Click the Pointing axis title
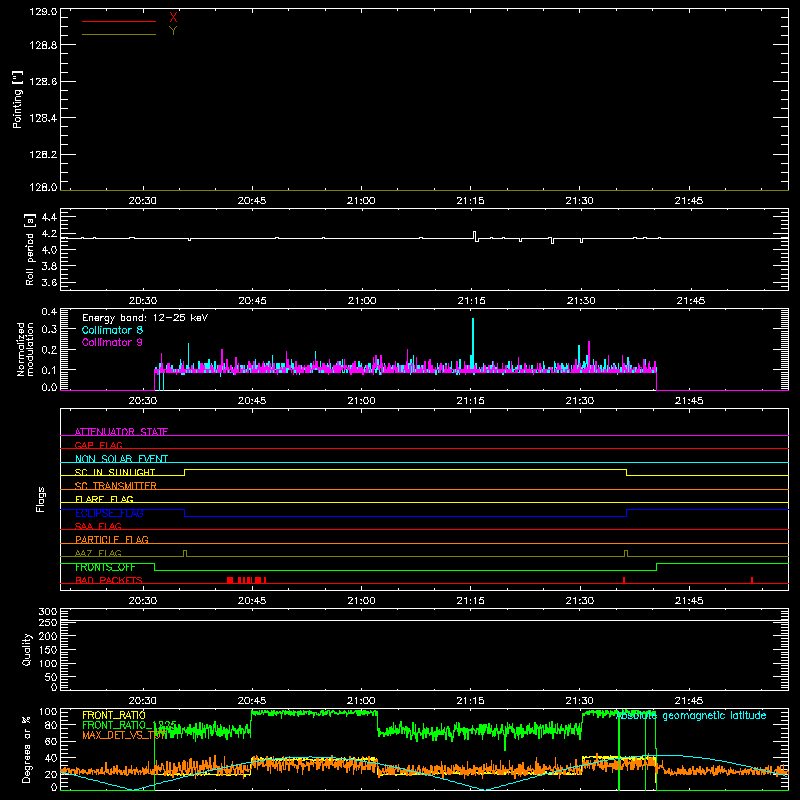Viewport: 800px width, 800px height. [x=18, y=99]
